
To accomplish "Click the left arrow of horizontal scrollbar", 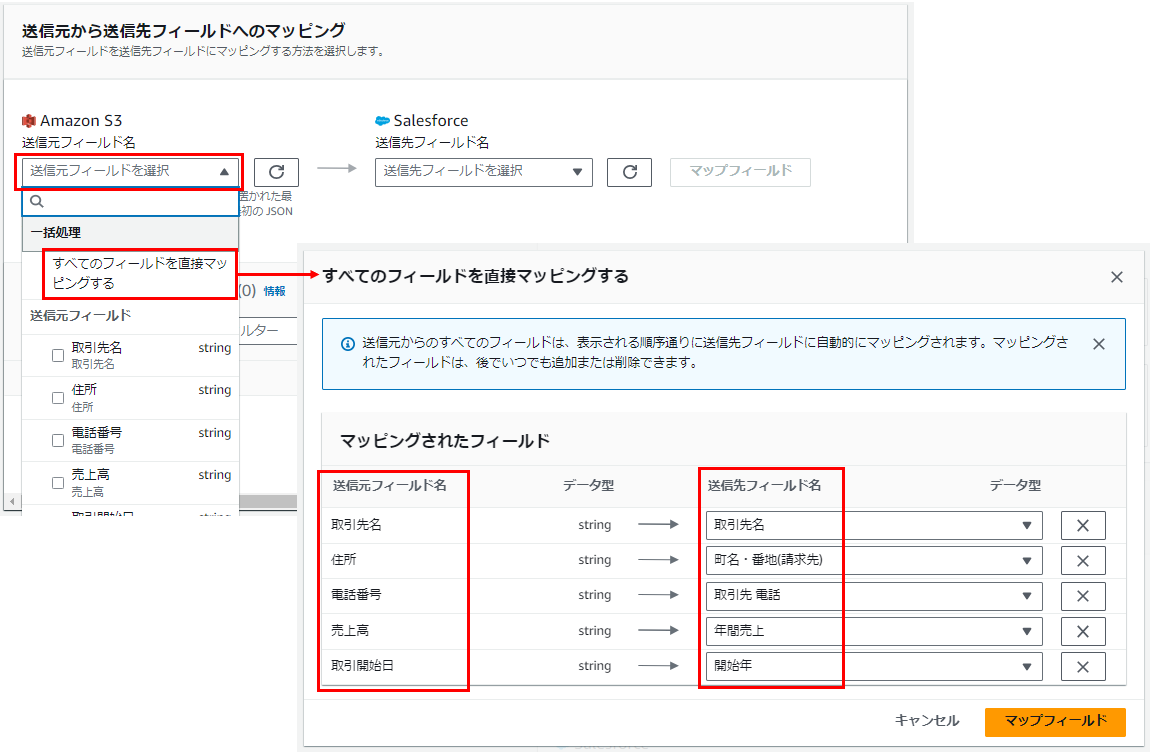I will [11, 502].
